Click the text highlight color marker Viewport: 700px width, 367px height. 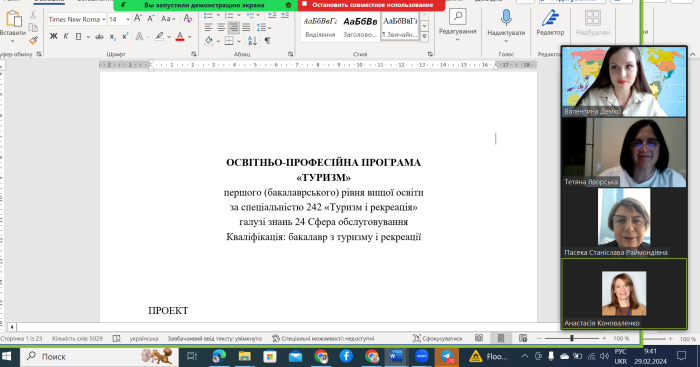(x=159, y=37)
